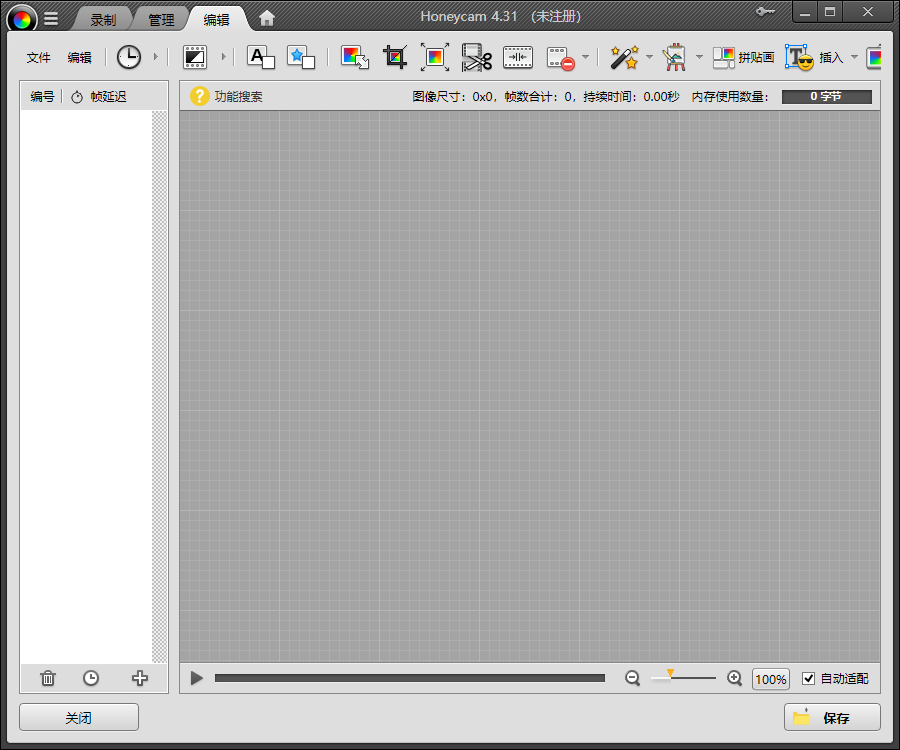Uncheck the 自动适配 checkbox
Viewport: 900px width, 750px height.
pos(809,679)
